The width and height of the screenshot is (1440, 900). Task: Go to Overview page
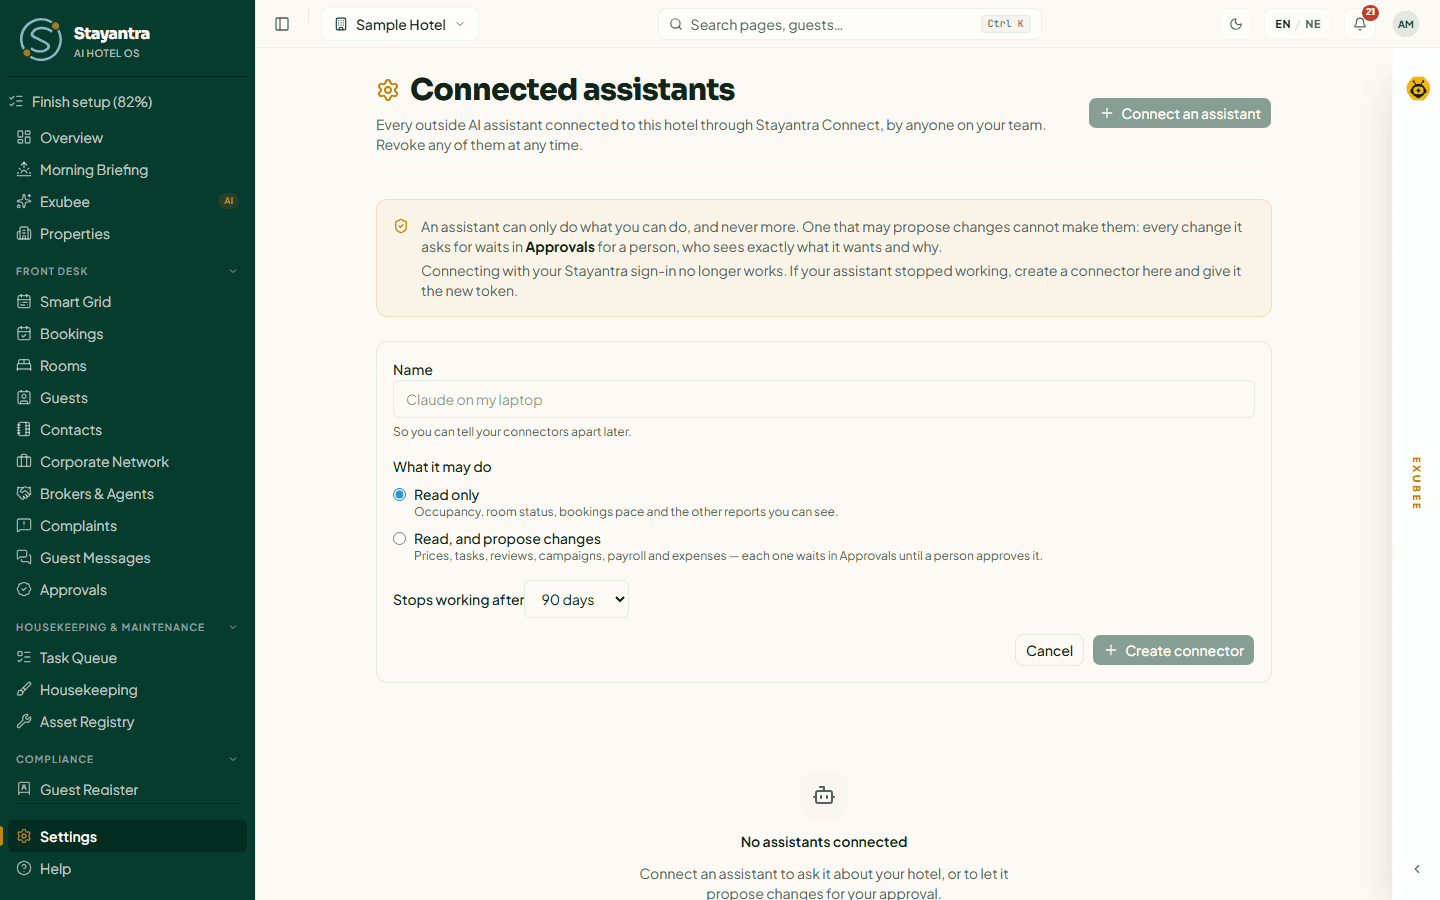coord(127,138)
